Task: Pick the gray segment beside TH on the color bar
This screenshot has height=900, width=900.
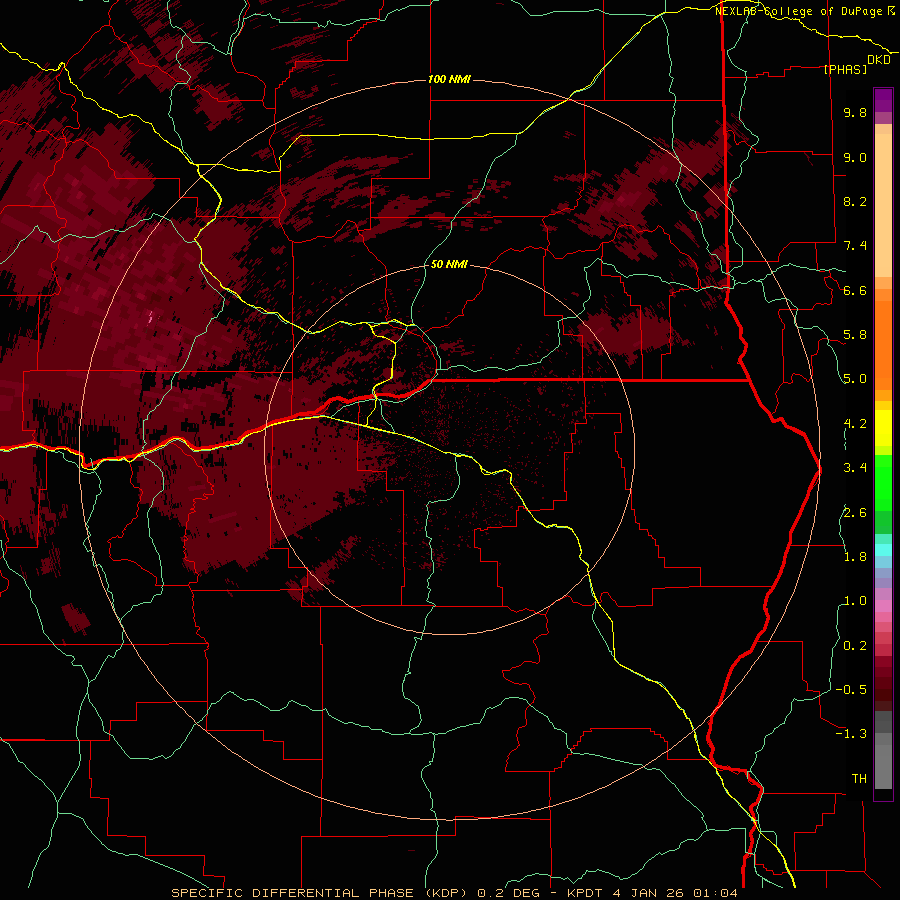Action: pyautogui.click(x=883, y=769)
